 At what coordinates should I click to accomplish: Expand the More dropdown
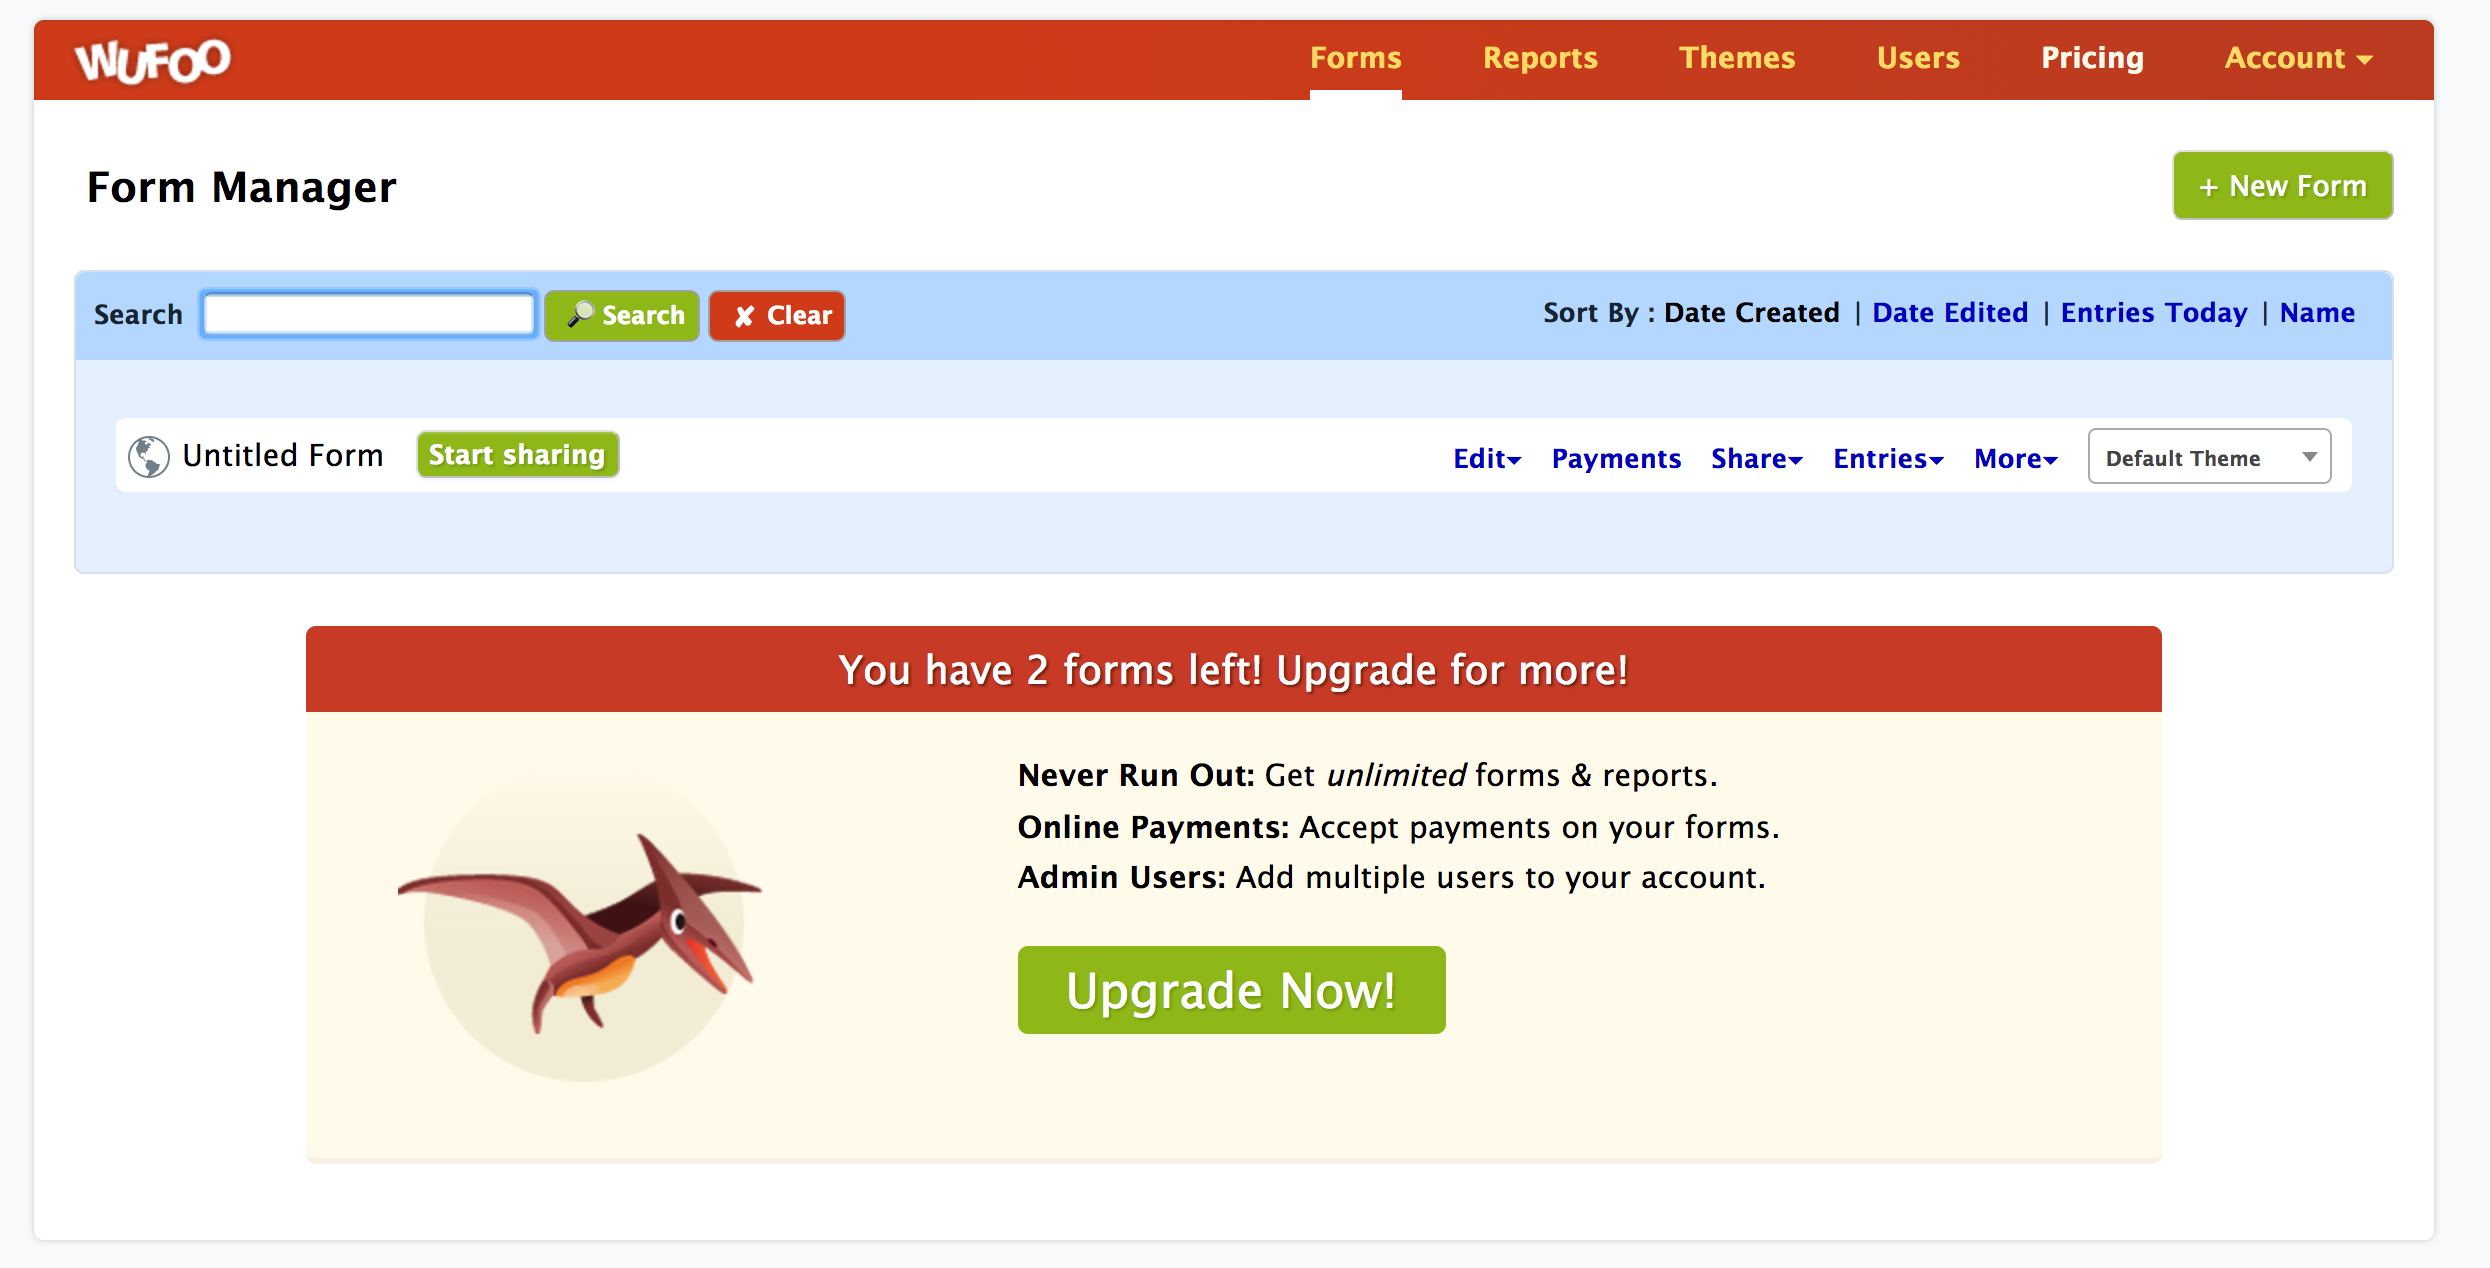click(x=2016, y=459)
